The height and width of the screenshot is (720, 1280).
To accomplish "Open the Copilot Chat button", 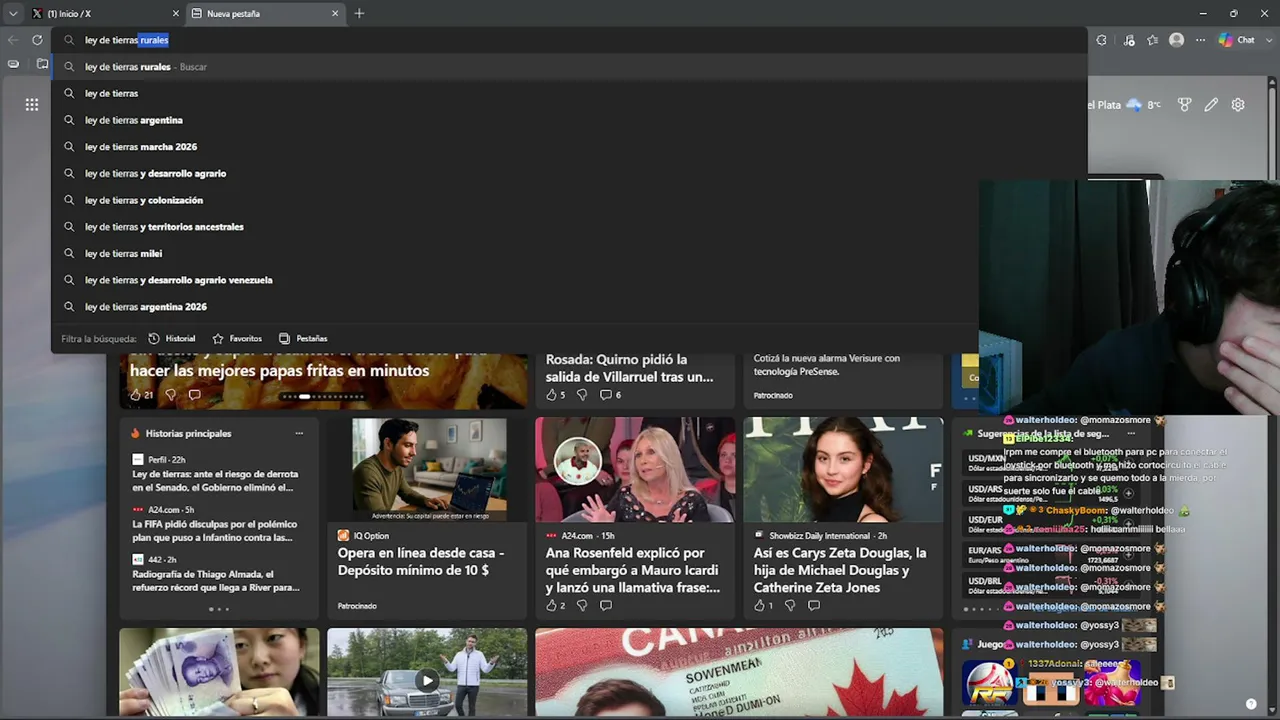I will [x=1237, y=40].
